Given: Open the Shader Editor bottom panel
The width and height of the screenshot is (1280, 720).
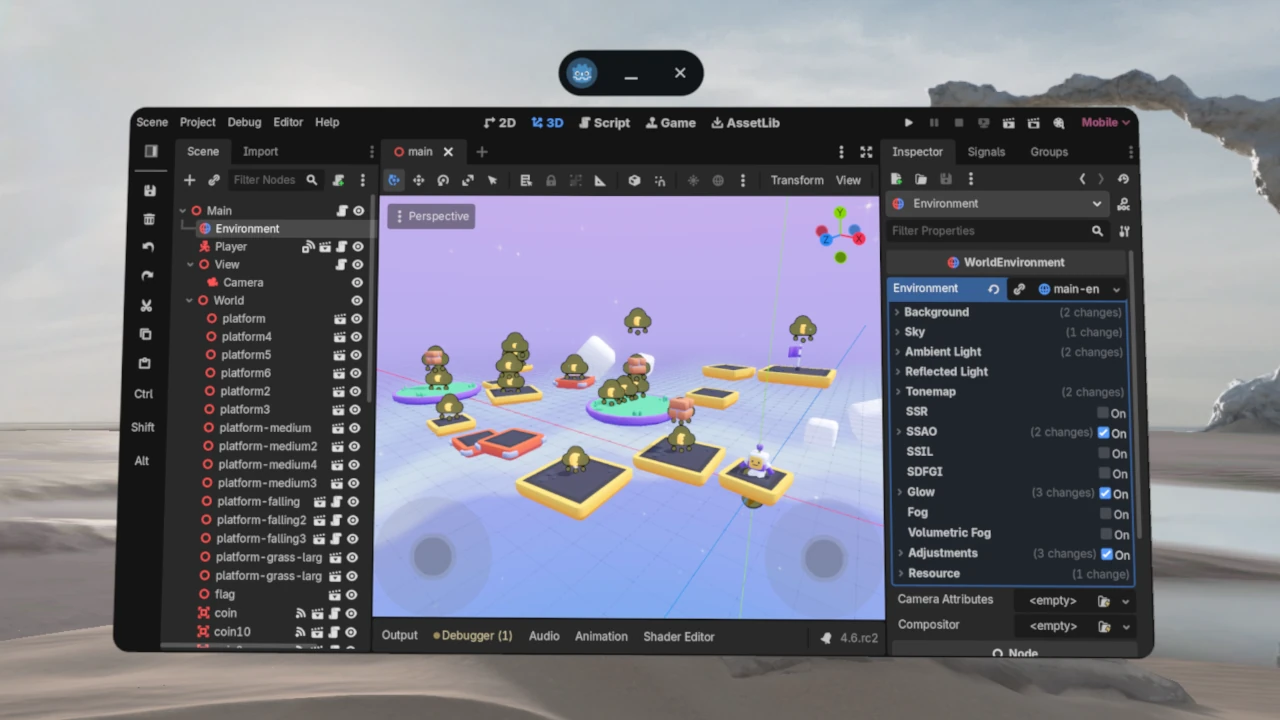Looking at the screenshot, I should point(678,636).
